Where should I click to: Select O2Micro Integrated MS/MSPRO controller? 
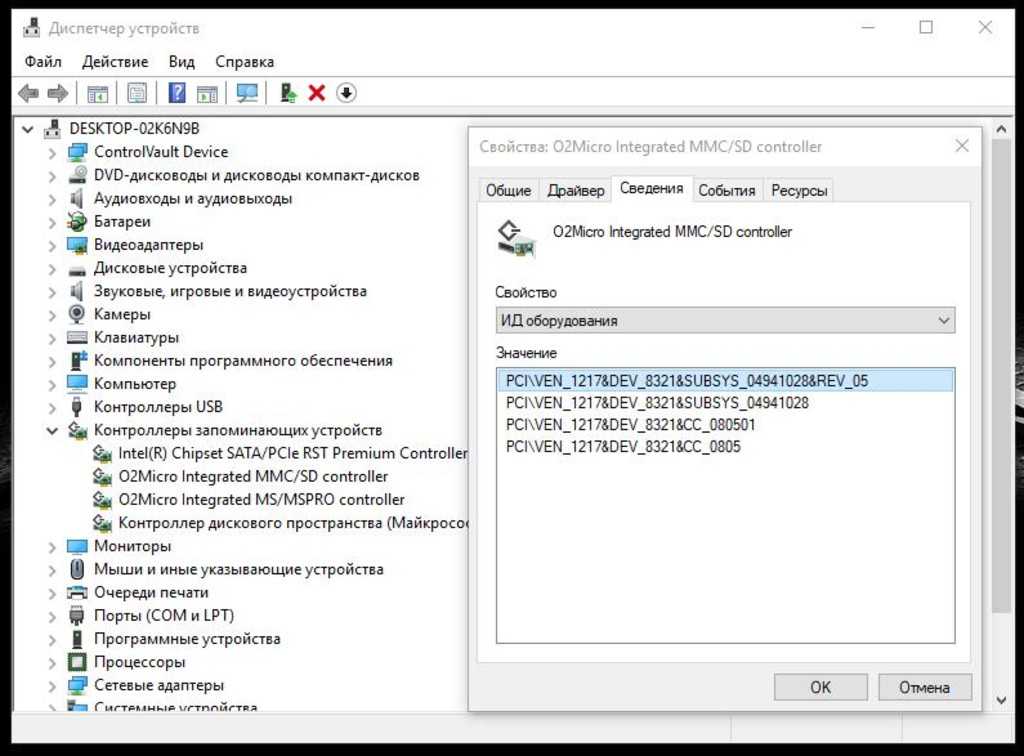click(x=261, y=500)
